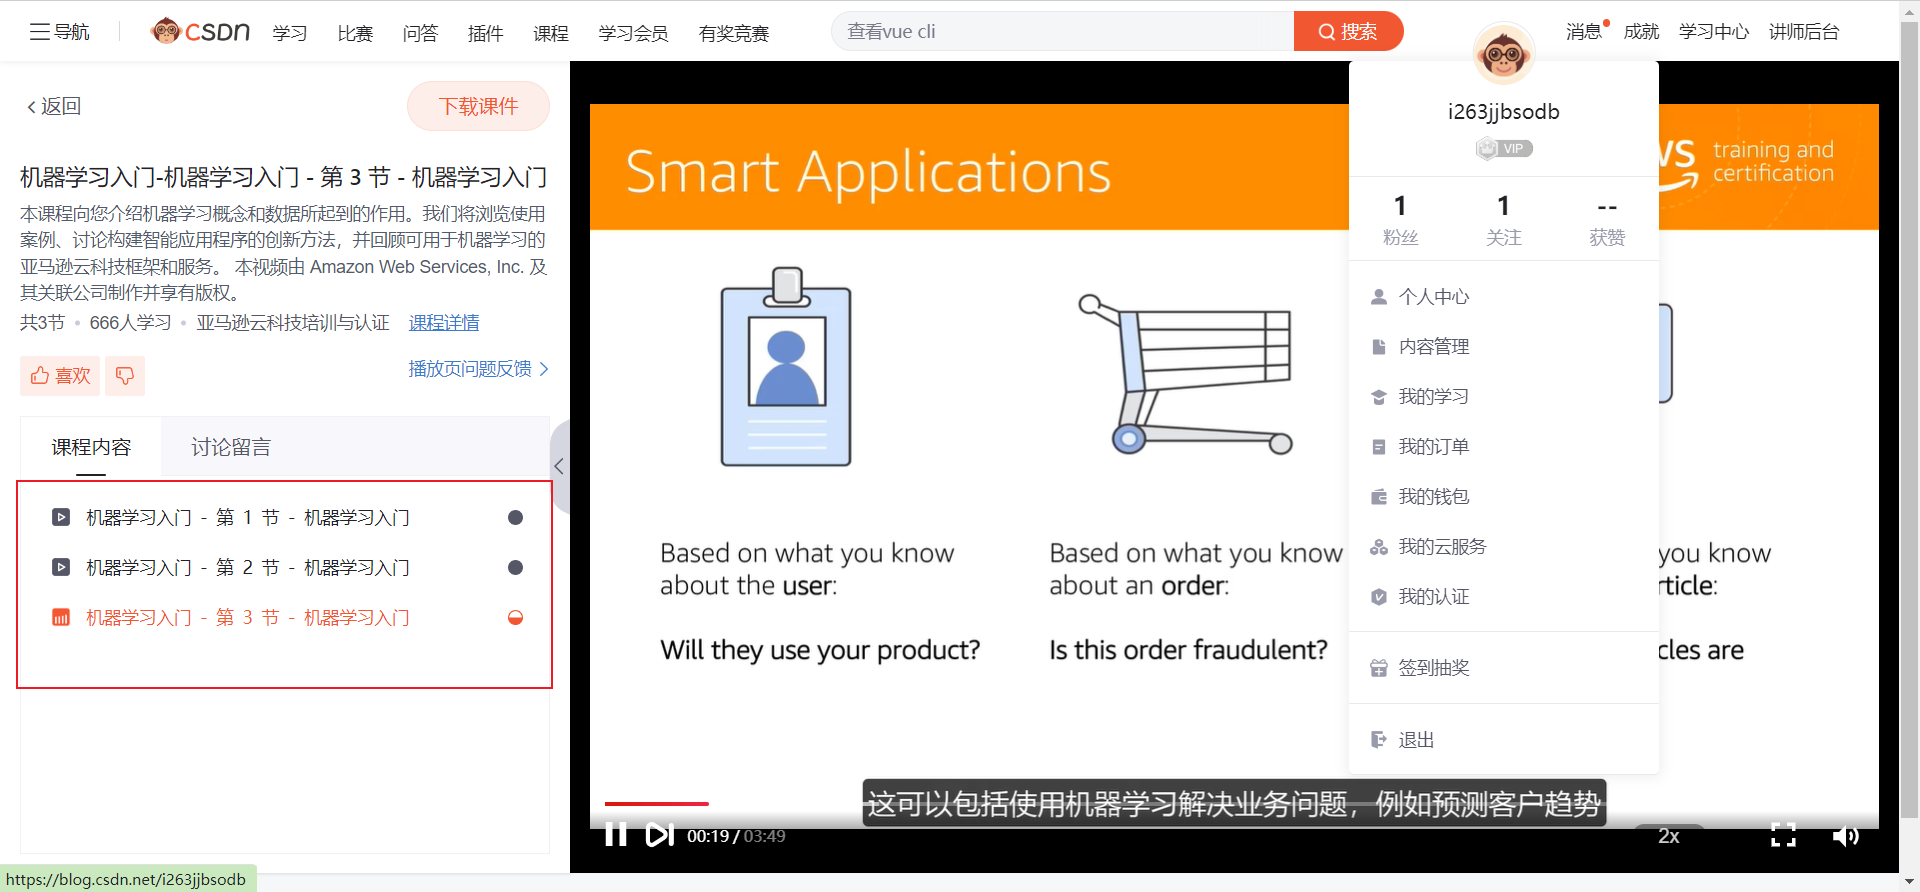Toggle completion status of lesson 第 2 节
This screenshot has height=892, width=1920.
point(516,568)
